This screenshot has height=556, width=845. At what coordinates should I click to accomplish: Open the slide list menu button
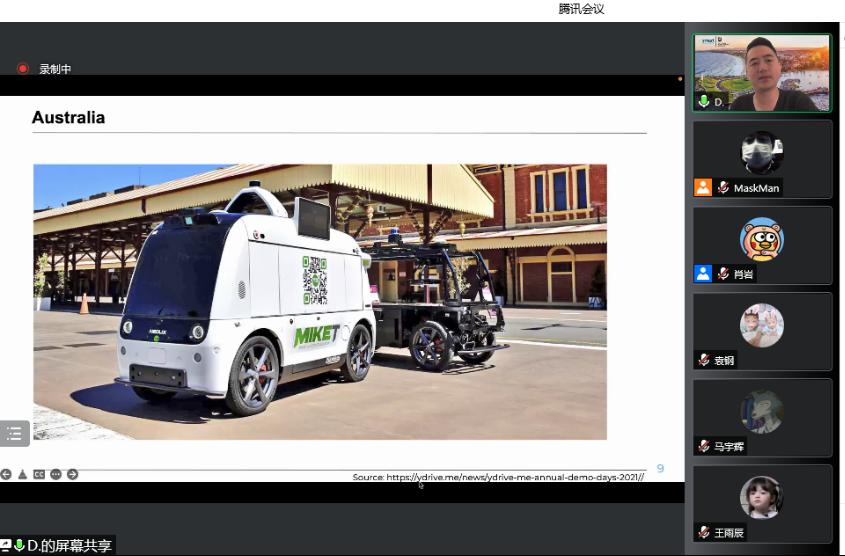[x=14, y=433]
